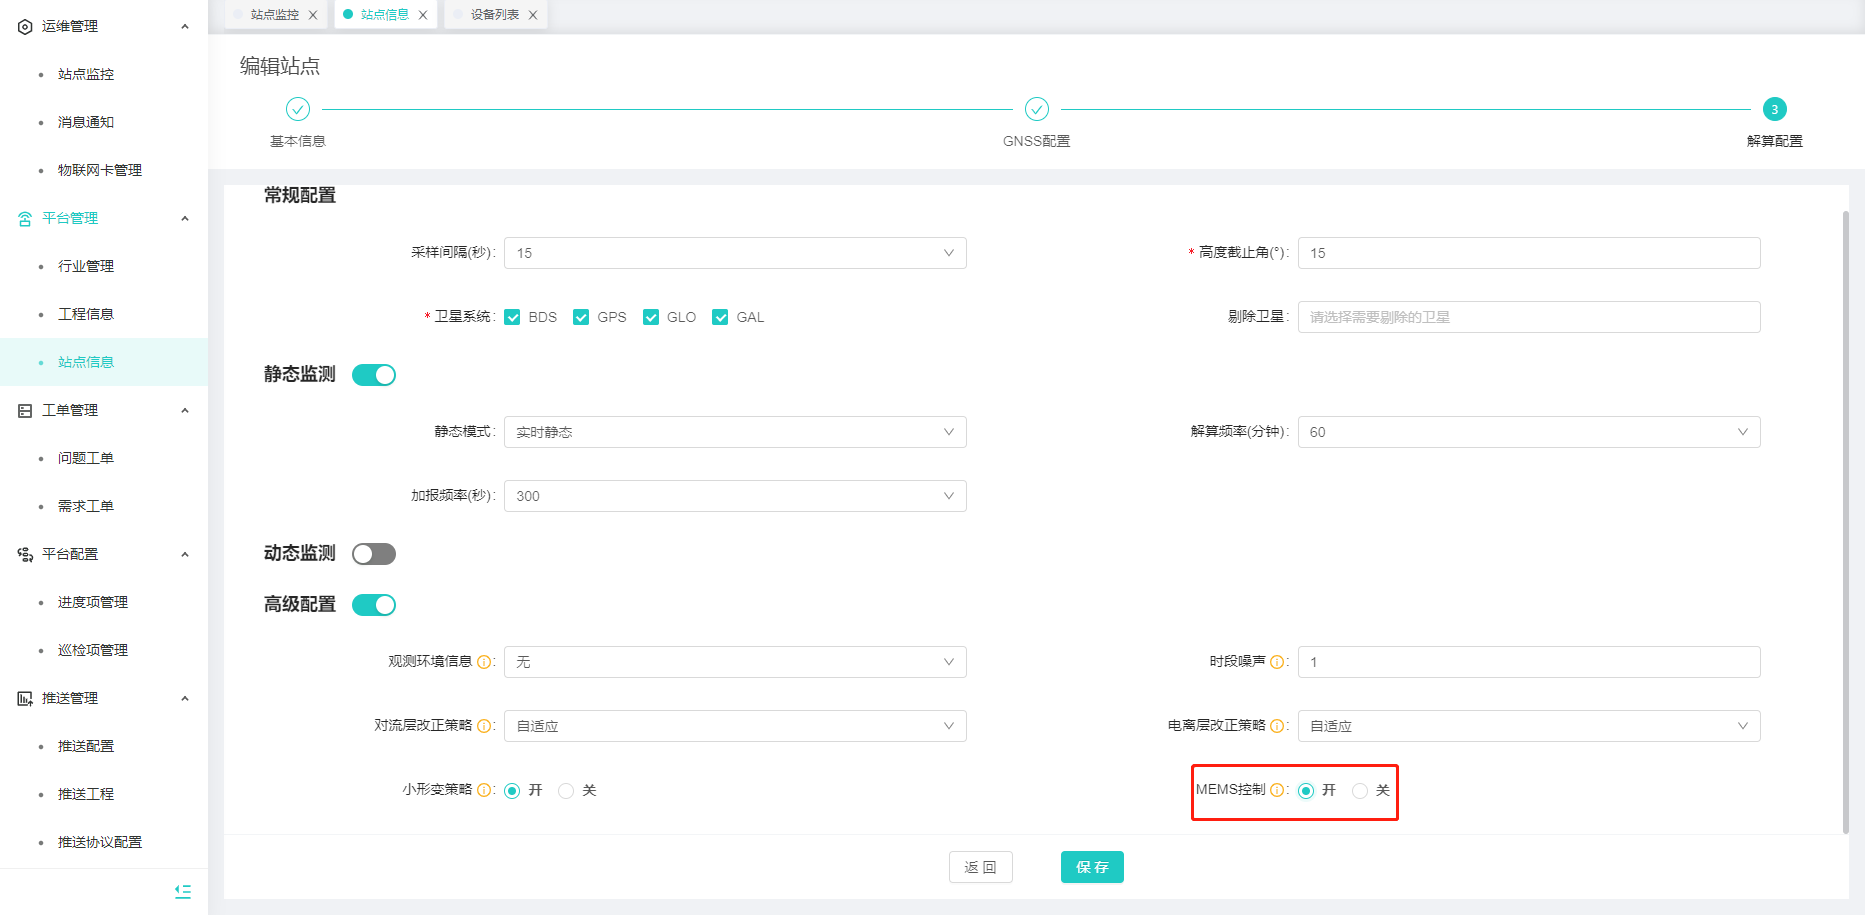Enable the 动态监测 toggle switch
The width and height of the screenshot is (1865, 915).
pos(374,554)
